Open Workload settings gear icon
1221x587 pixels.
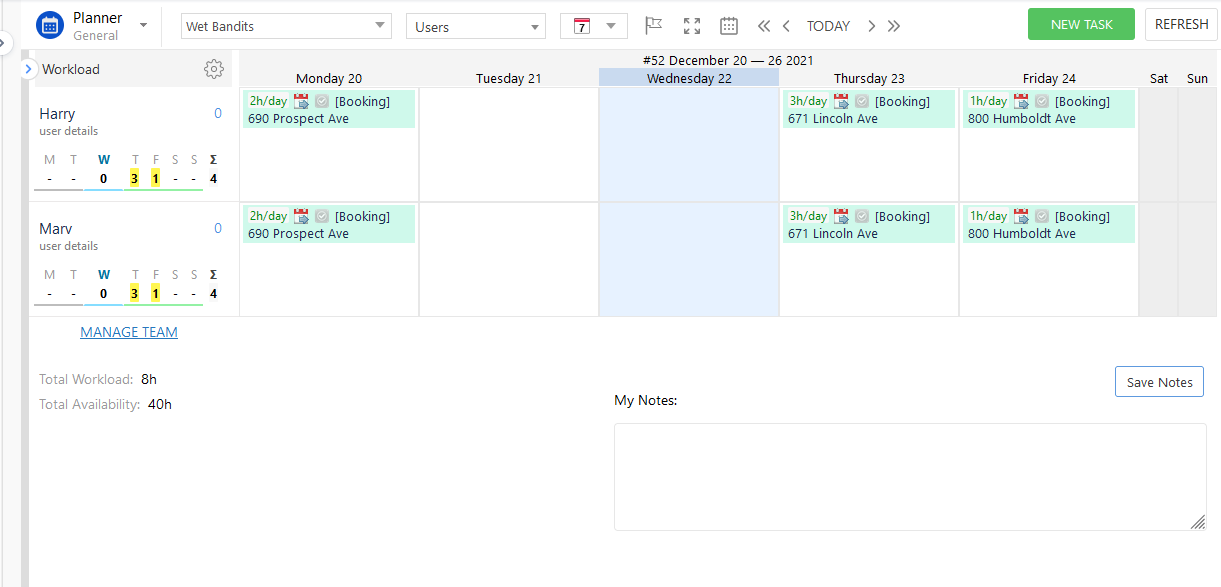(214, 69)
